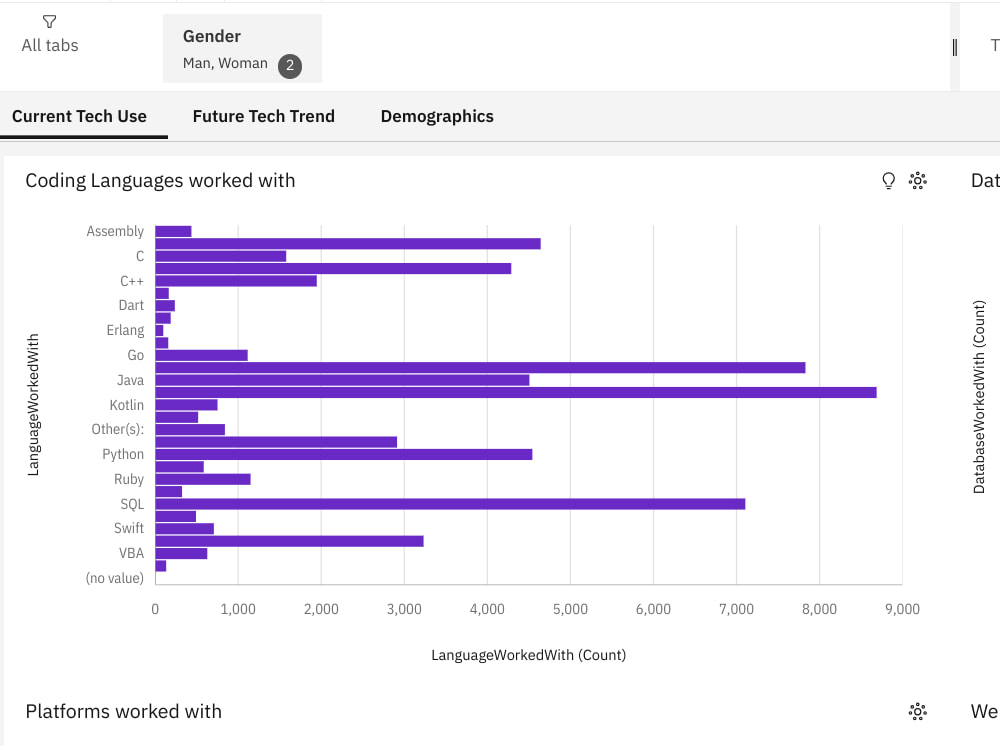Open the Gender filter count badge

point(291,66)
